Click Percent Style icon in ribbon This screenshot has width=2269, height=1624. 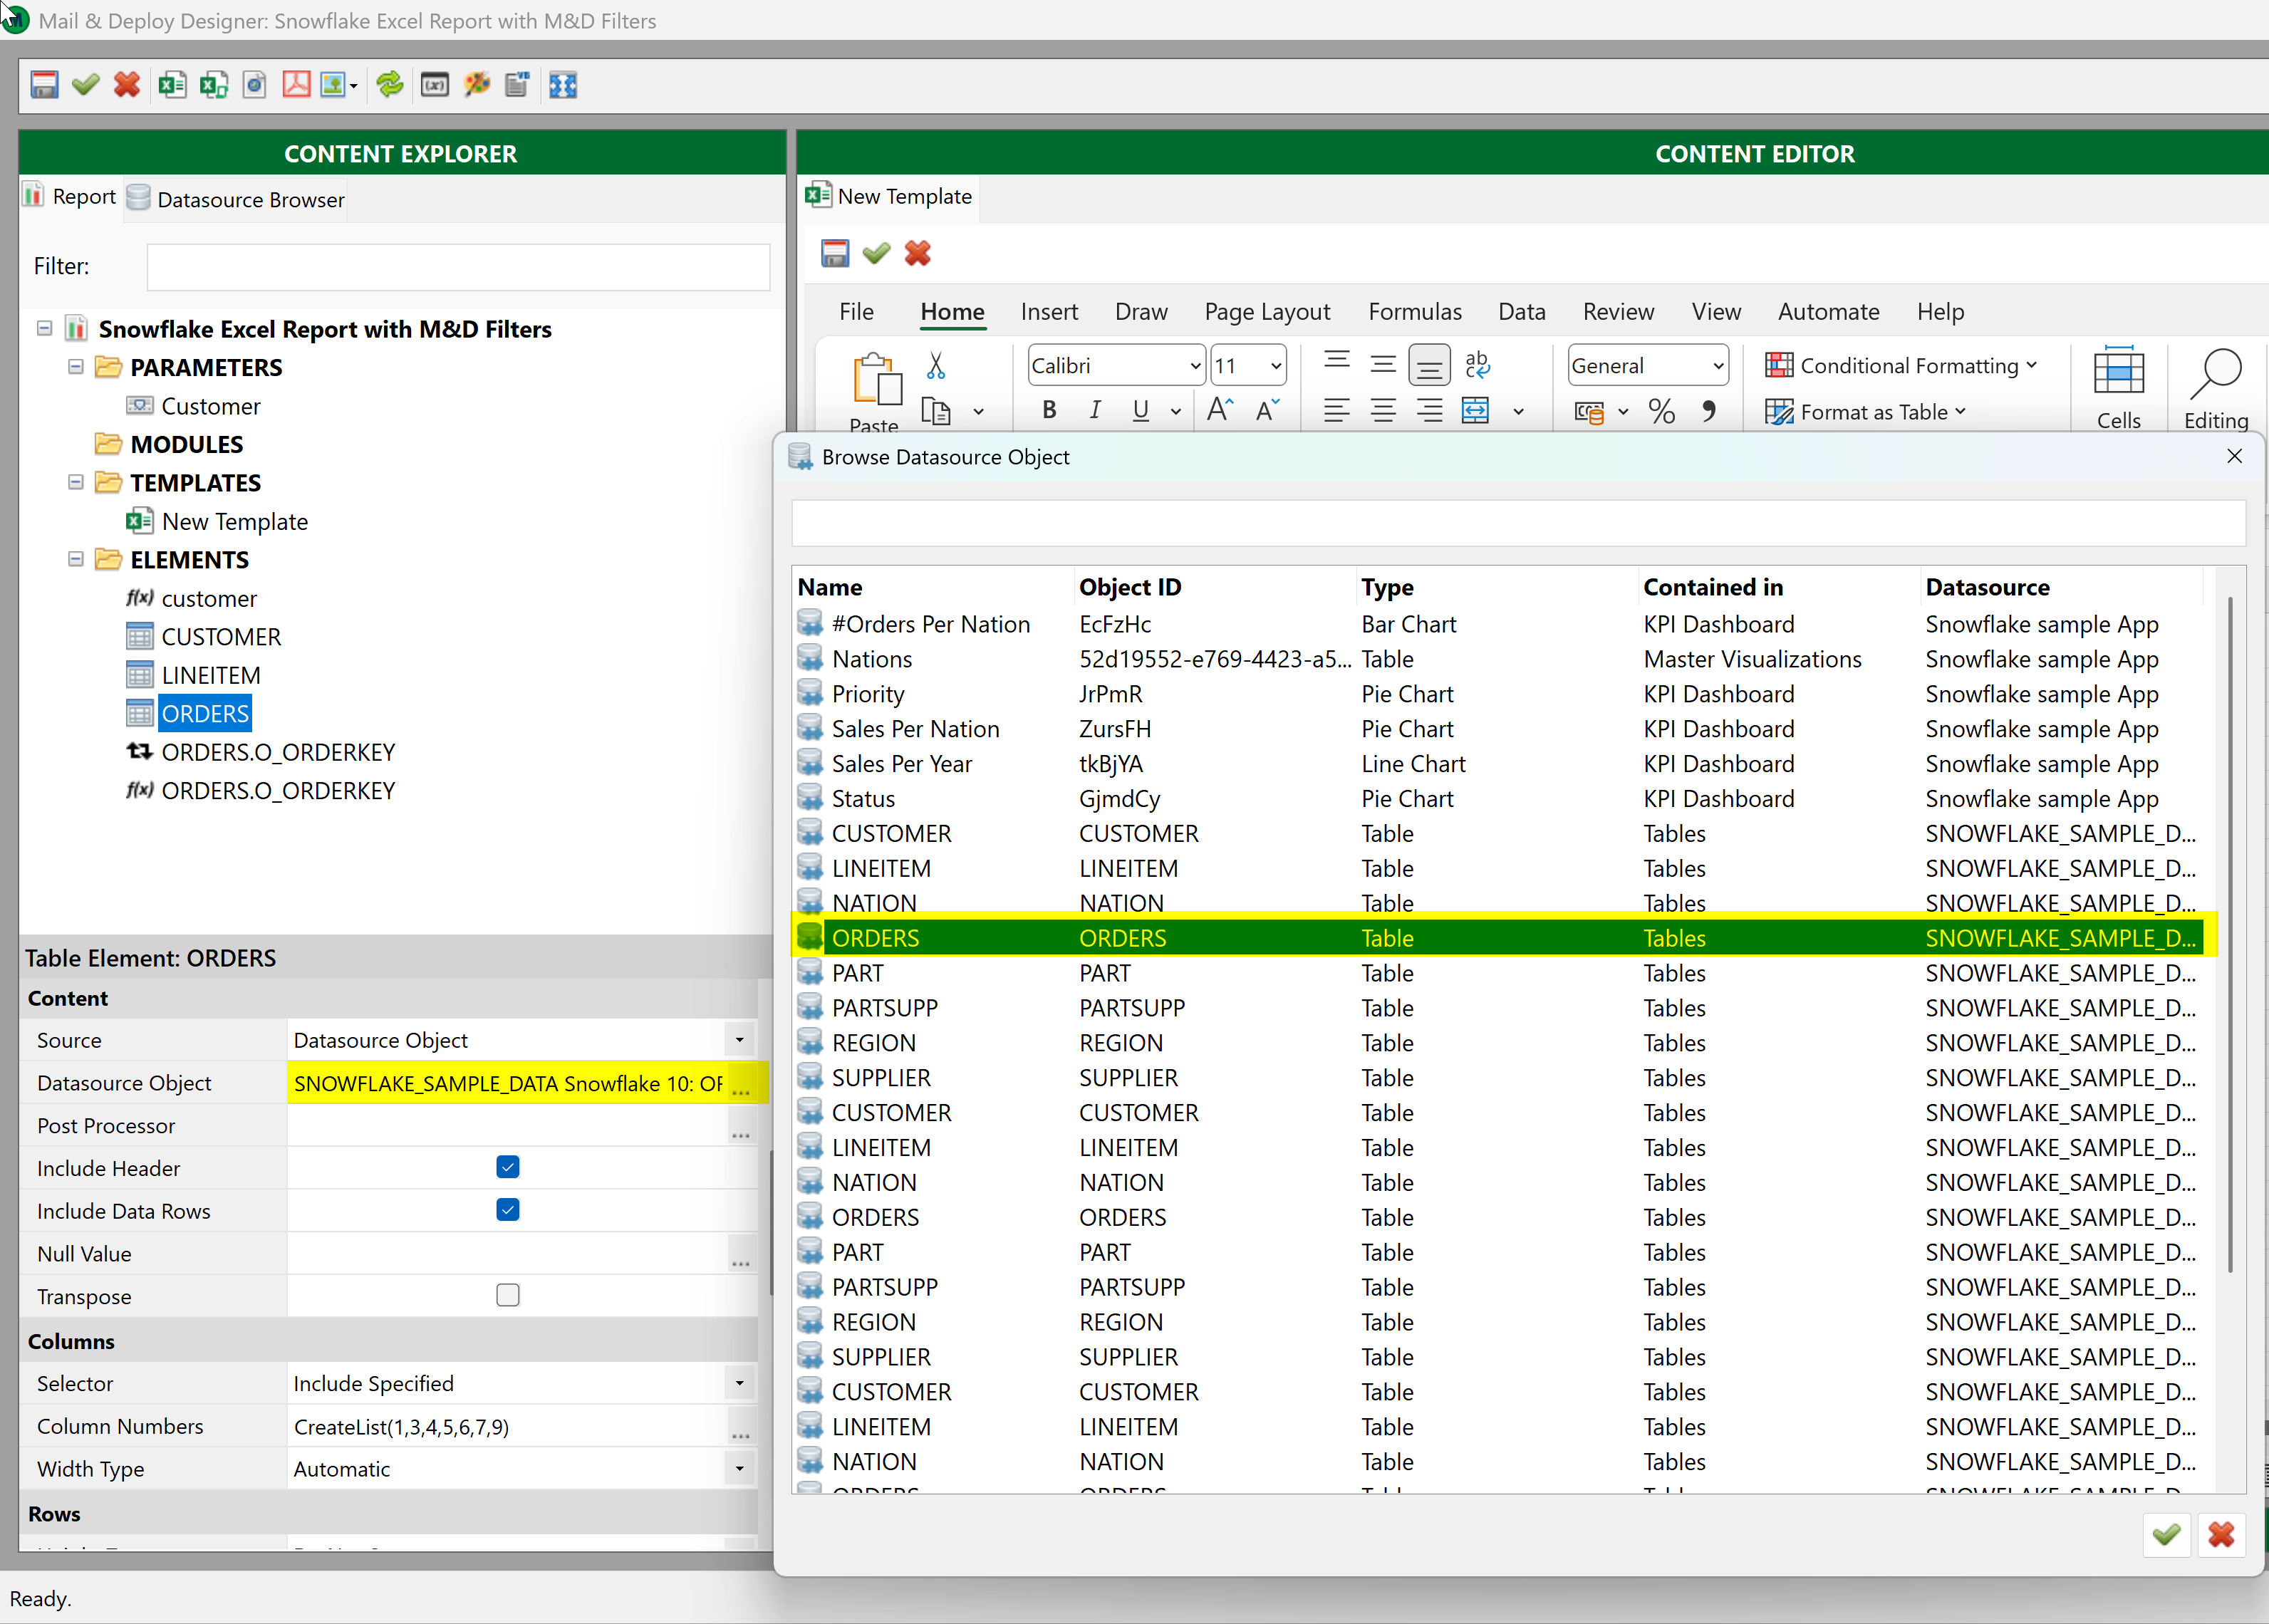pos(1662,411)
